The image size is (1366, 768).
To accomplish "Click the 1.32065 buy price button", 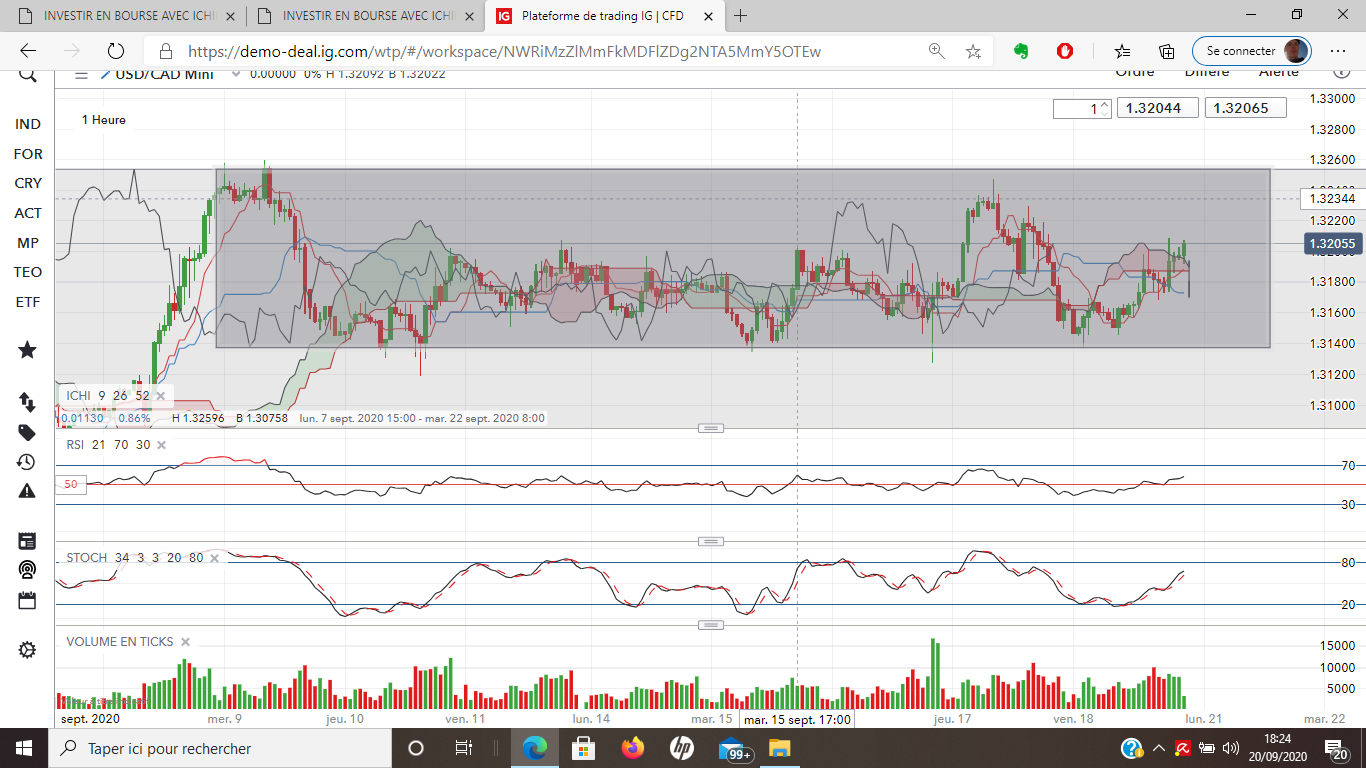I will point(1245,108).
